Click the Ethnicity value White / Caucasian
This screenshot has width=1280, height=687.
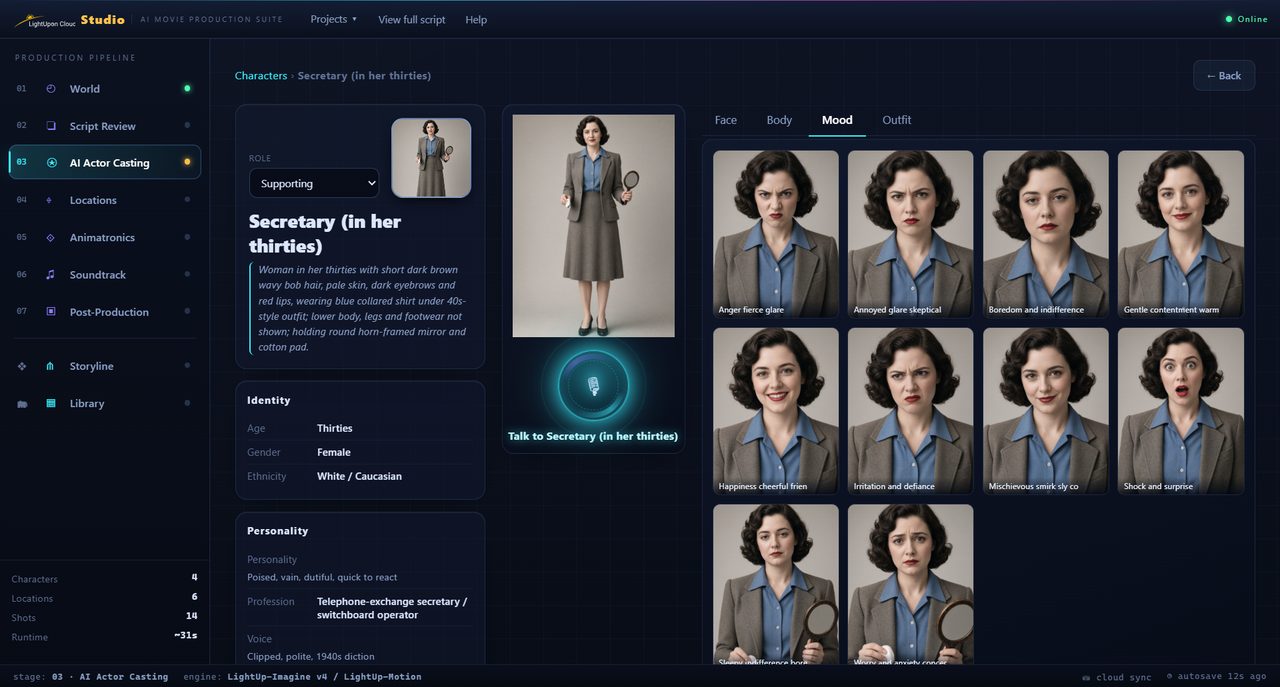tap(359, 476)
